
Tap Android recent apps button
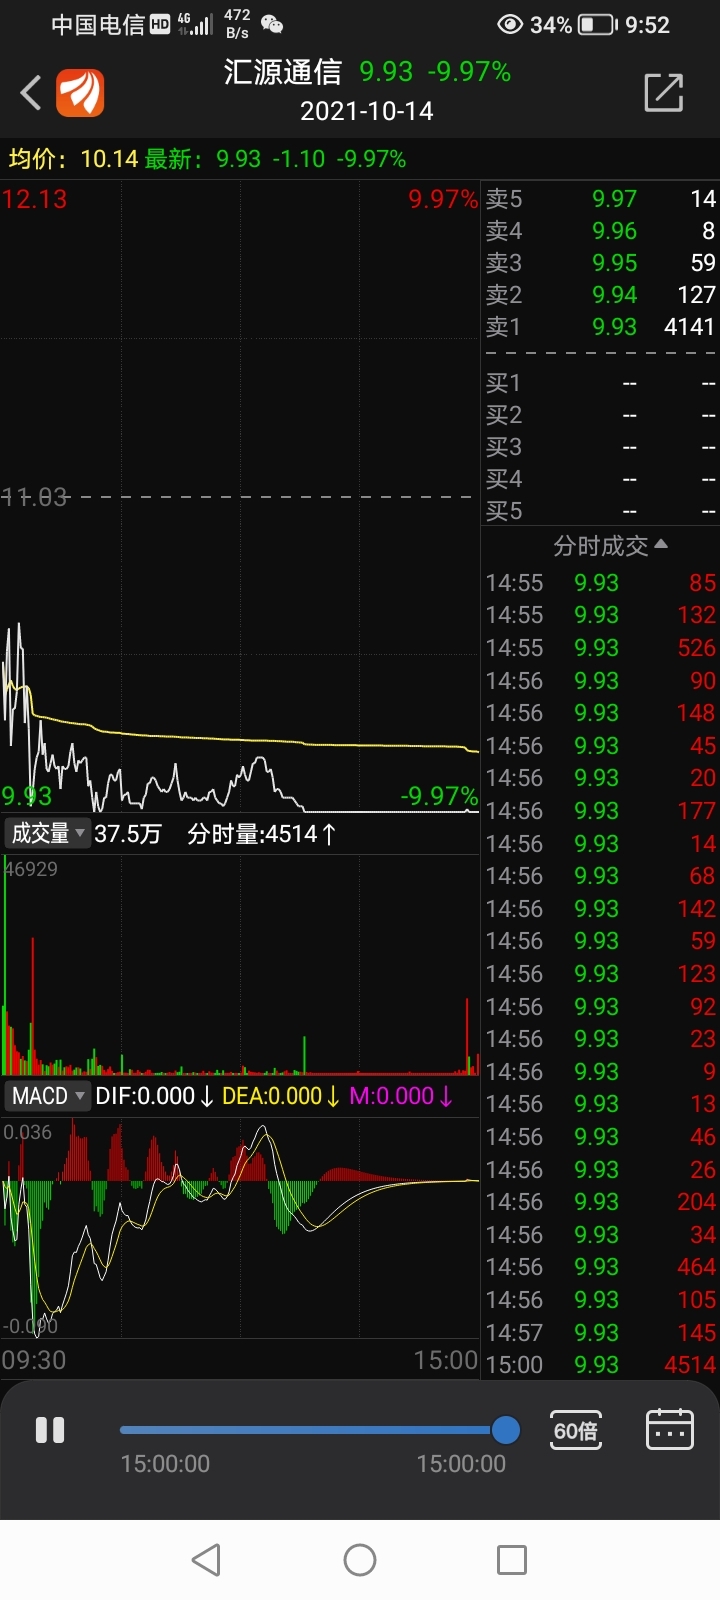512,1560
